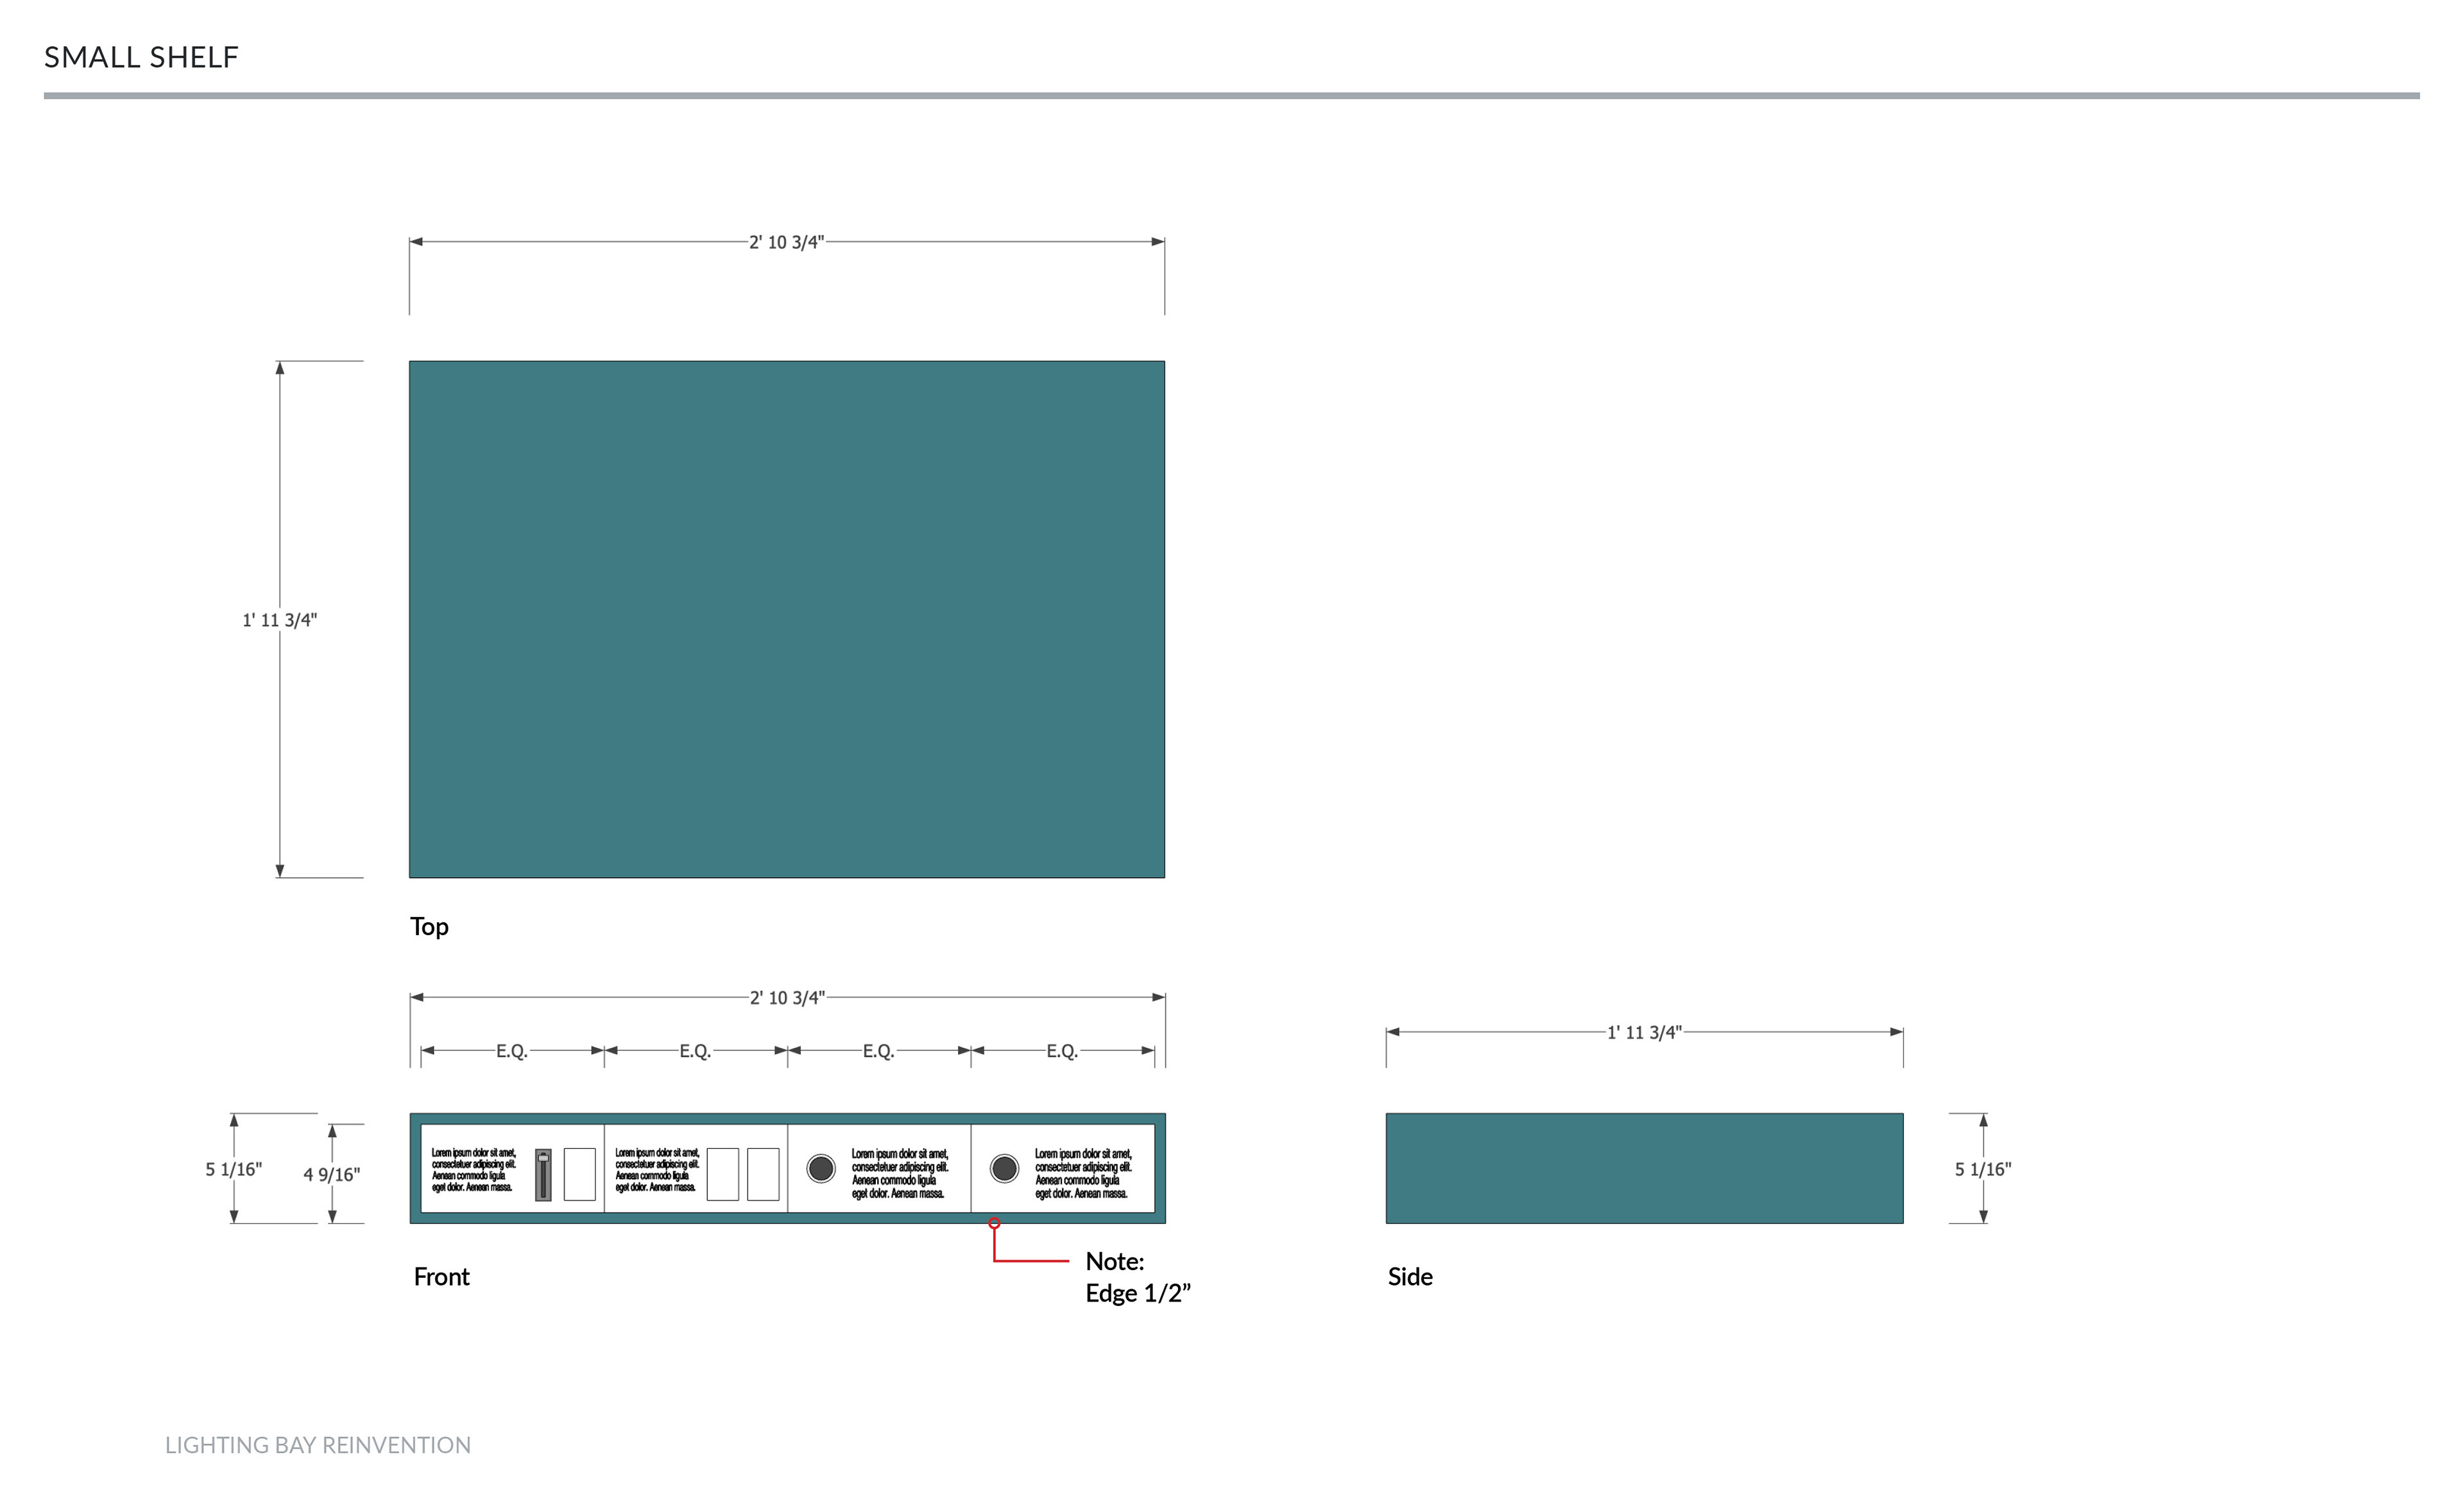Viewport: 2464px width, 1496px height.
Task: Click the round knob in the third panel
Action: pyautogui.click(x=821, y=1168)
